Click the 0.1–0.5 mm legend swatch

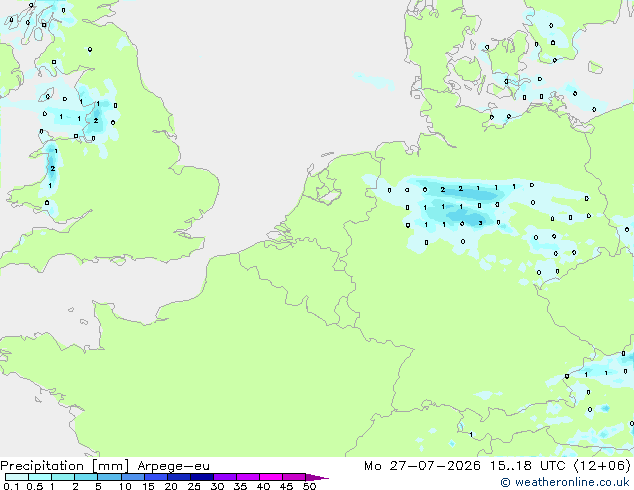[17, 477]
